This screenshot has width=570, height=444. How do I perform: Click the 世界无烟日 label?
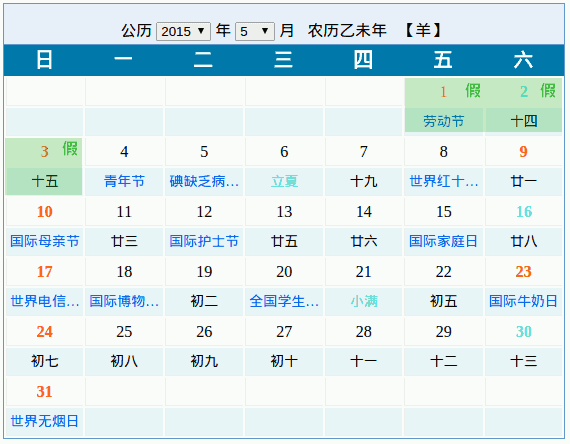click(45, 421)
